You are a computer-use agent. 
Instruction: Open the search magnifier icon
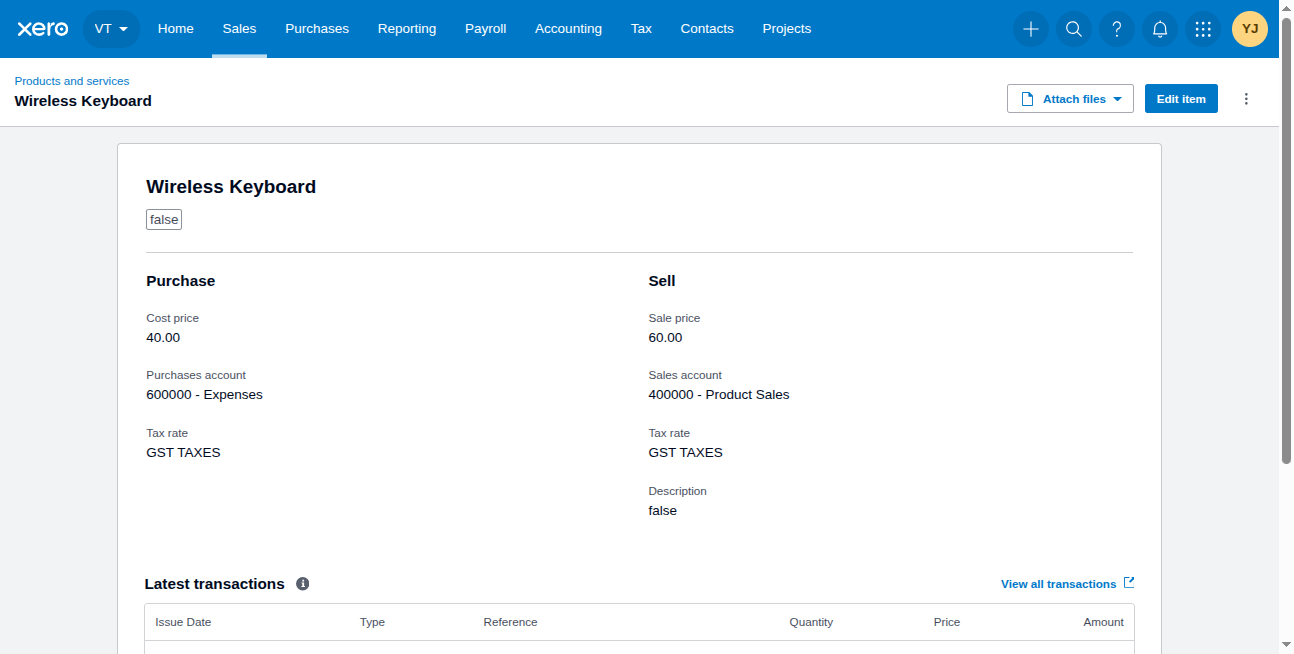point(1074,29)
